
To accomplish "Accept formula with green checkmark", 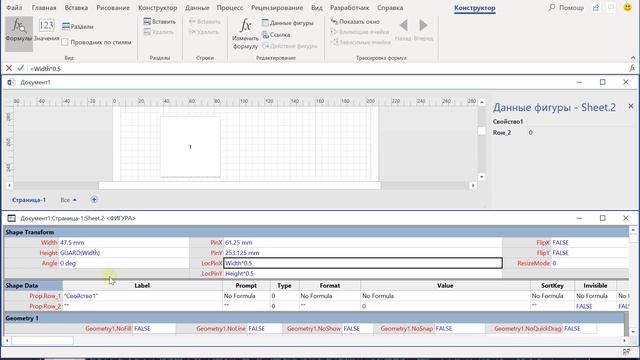I will pyautogui.click(x=20, y=68).
